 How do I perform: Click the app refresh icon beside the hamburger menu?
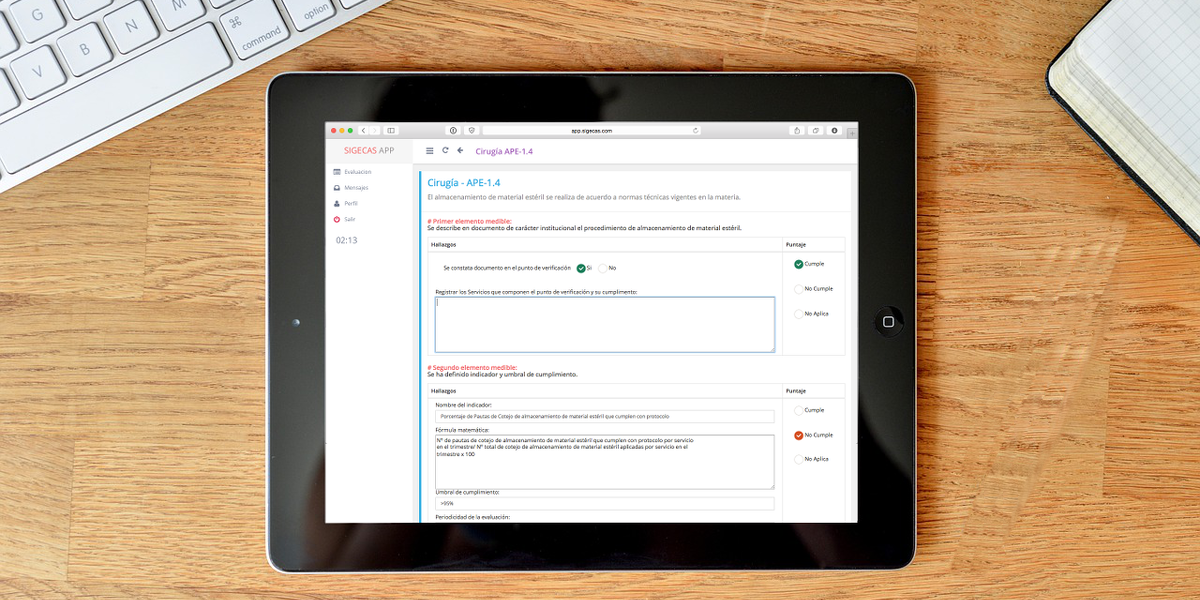click(445, 151)
